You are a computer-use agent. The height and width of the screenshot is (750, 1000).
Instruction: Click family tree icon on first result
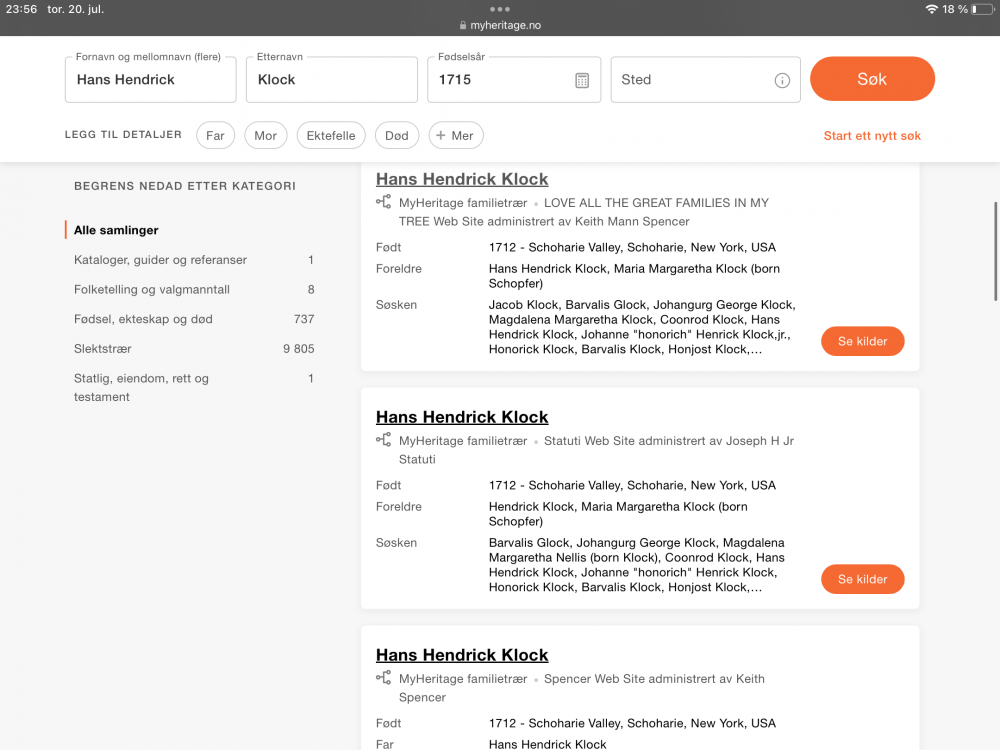(x=383, y=202)
